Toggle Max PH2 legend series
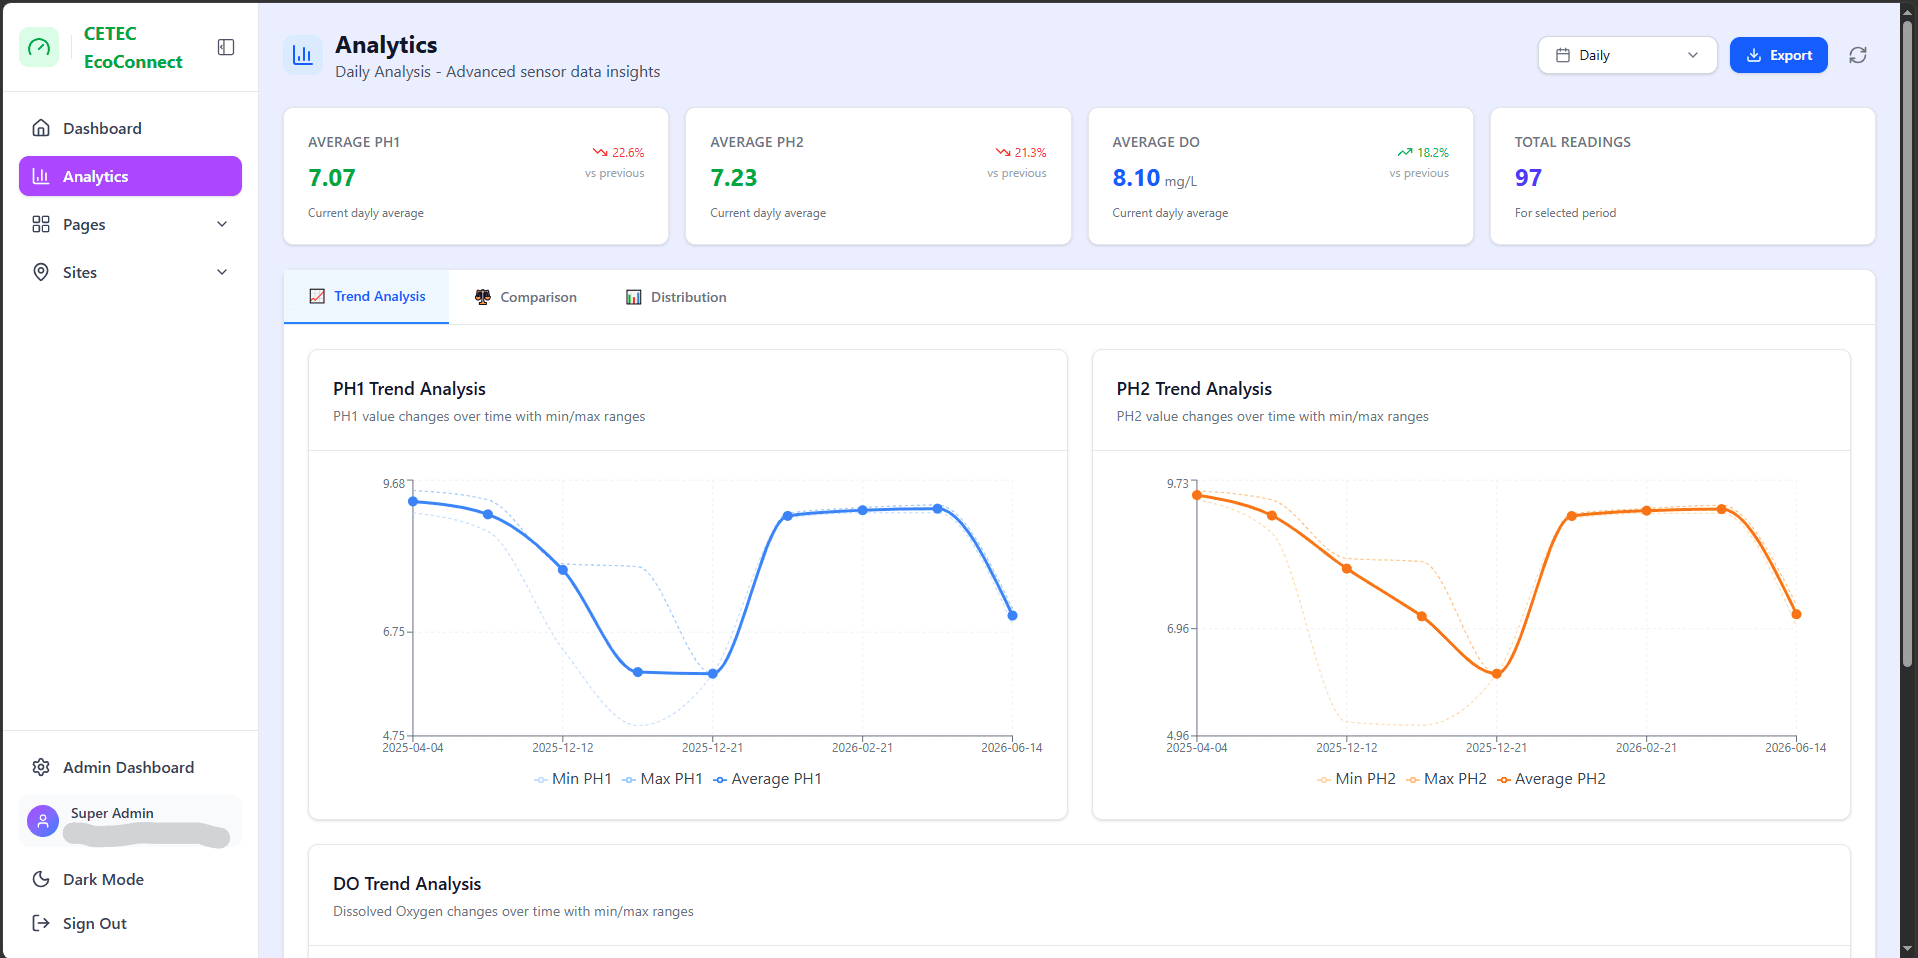1918x958 pixels. point(1446,779)
